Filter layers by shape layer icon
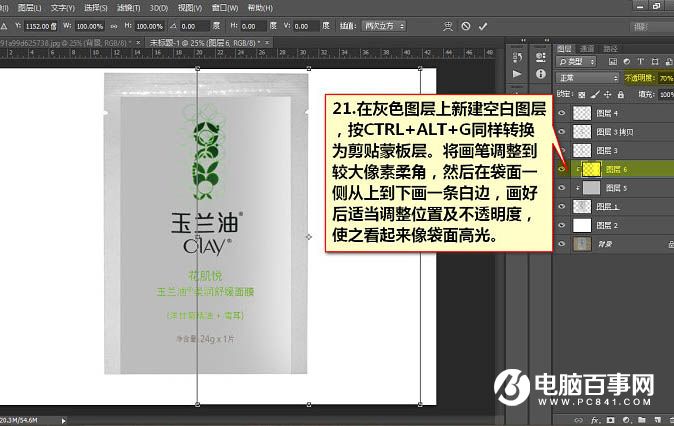The height and width of the screenshot is (426, 674). point(655,62)
